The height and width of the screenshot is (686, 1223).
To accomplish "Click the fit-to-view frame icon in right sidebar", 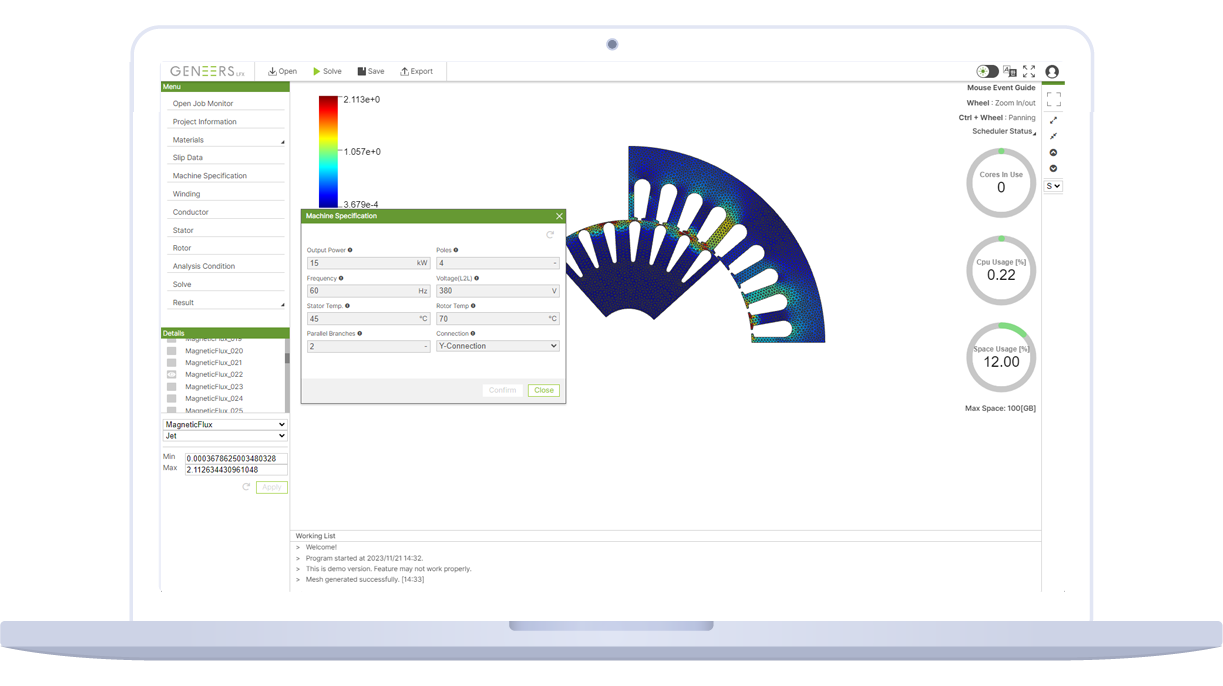I will coord(1053,100).
